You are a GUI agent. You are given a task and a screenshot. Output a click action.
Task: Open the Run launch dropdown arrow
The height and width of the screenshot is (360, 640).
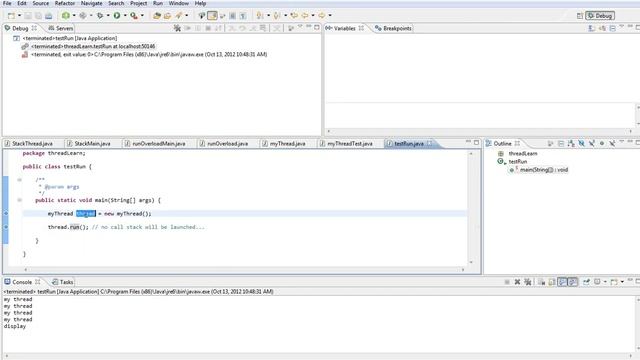click(125, 16)
